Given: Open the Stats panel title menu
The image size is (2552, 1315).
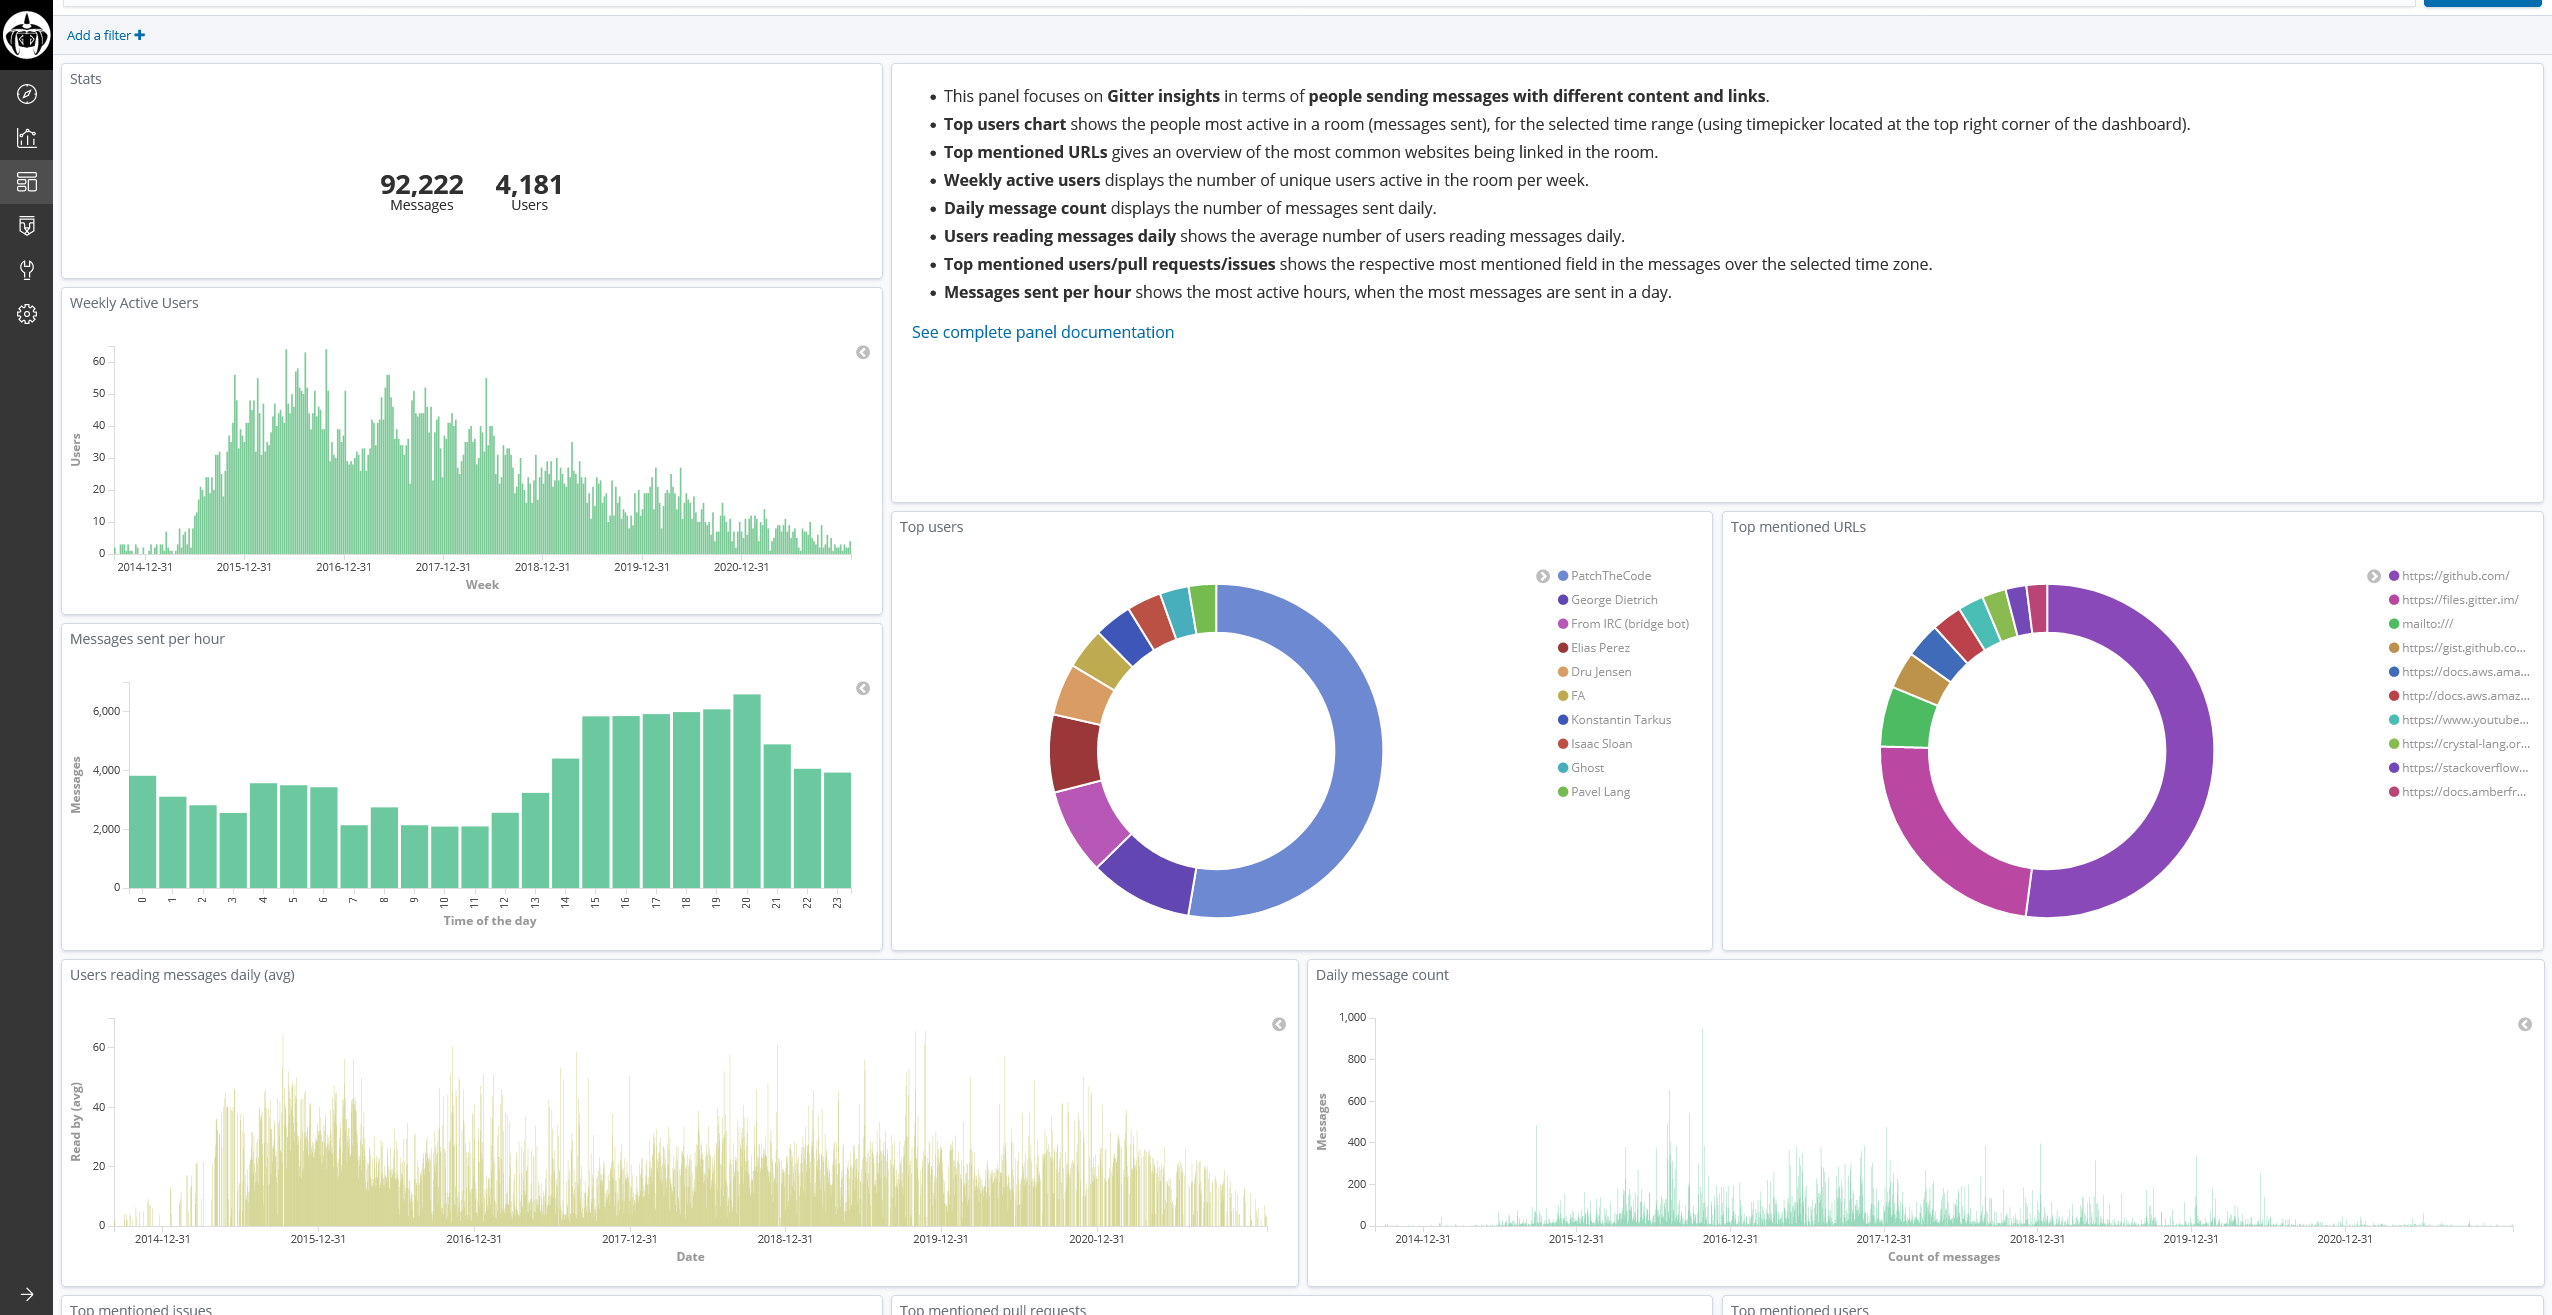Looking at the screenshot, I should 85,78.
